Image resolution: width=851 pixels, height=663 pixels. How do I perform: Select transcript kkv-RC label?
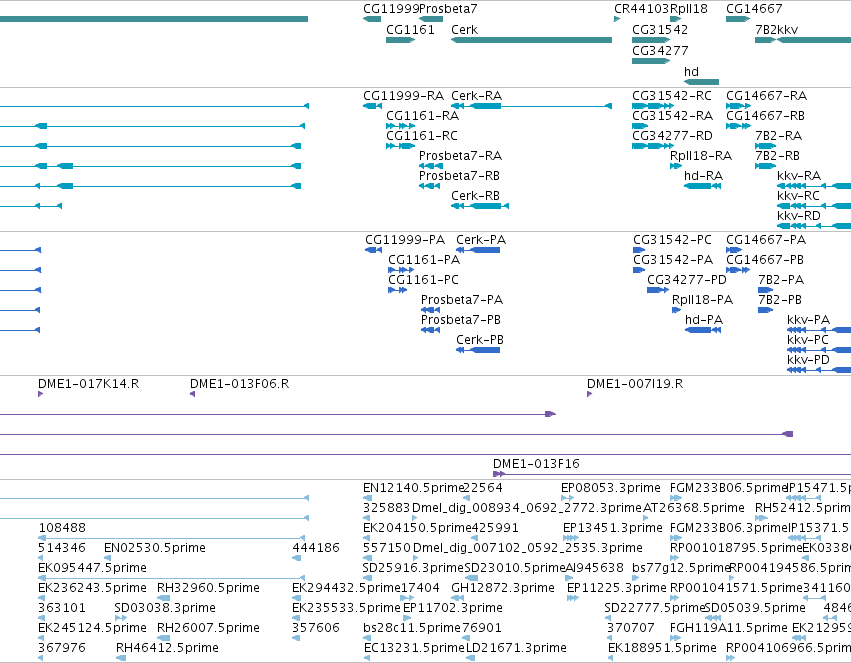[798, 196]
